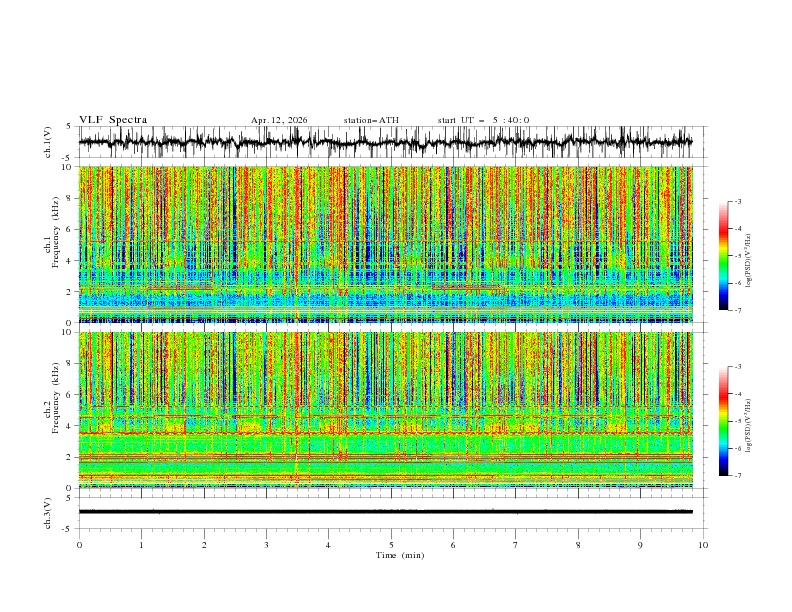The height and width of the screenshot is (612, 792).
Task: Click the 'start UT = 5 :40: 0' text
Action: coord(483,120)
